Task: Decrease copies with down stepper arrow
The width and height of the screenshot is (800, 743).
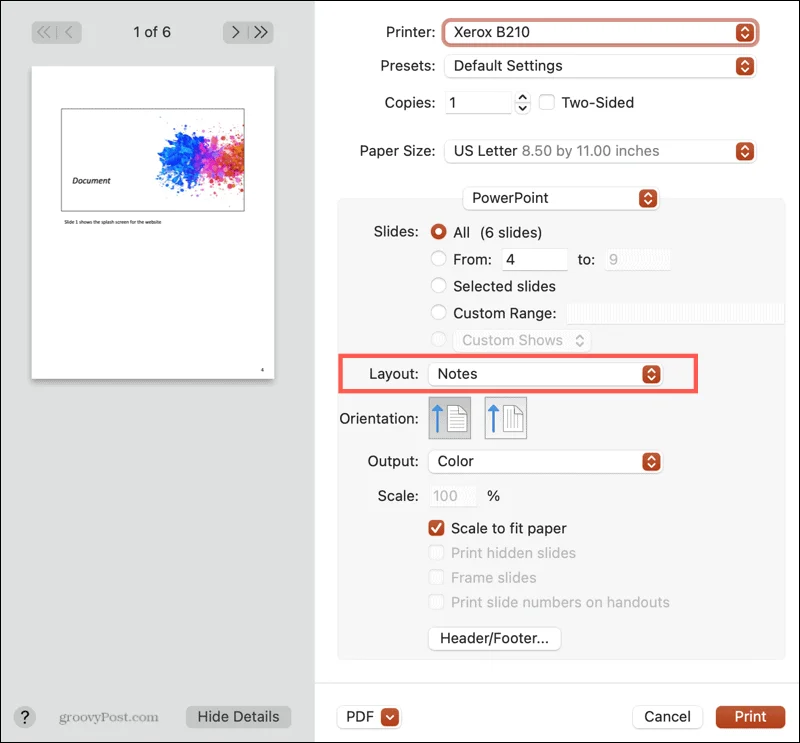Action: [522, 108]
